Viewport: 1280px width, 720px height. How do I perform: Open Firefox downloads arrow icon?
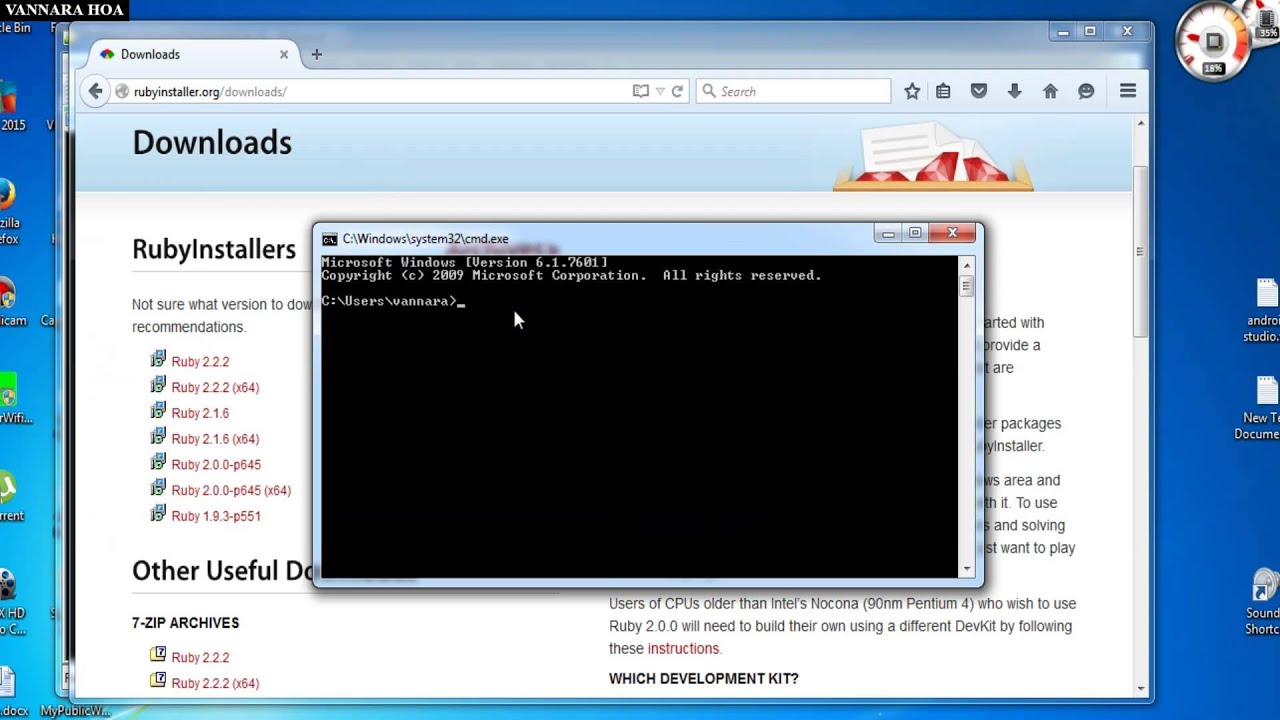pyautogui.click(x=1014, y=91)
